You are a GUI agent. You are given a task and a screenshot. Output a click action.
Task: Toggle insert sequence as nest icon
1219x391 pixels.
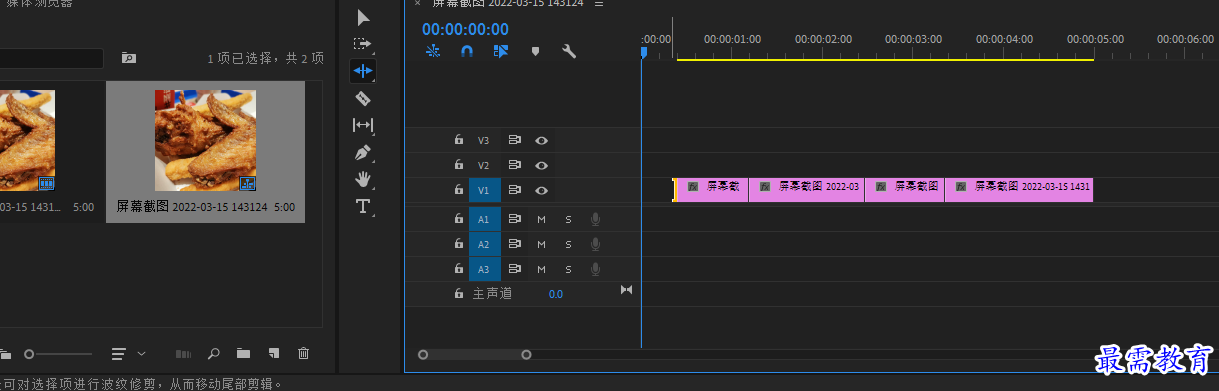point(433,51)
